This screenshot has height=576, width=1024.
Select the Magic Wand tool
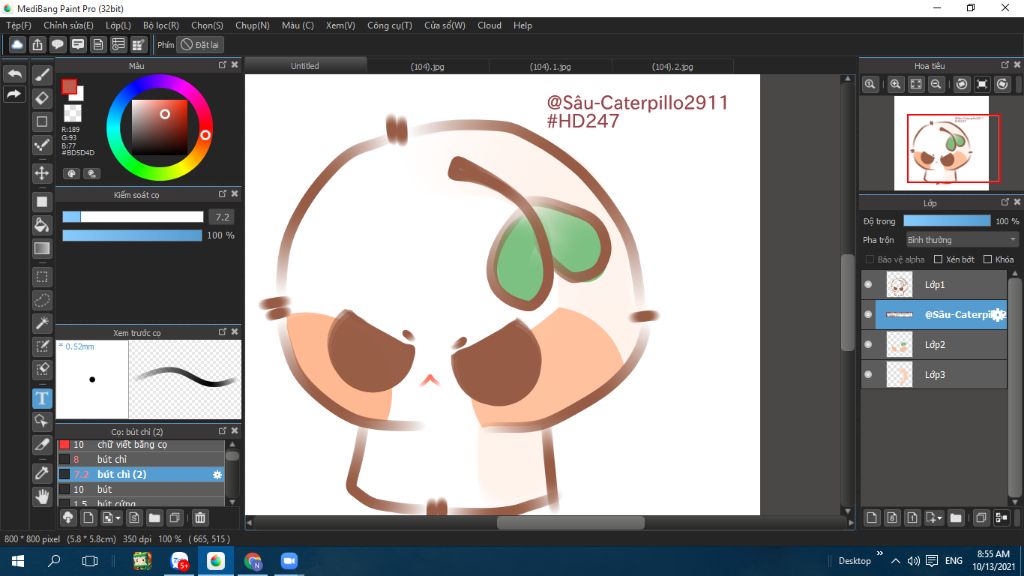point(42,323)
